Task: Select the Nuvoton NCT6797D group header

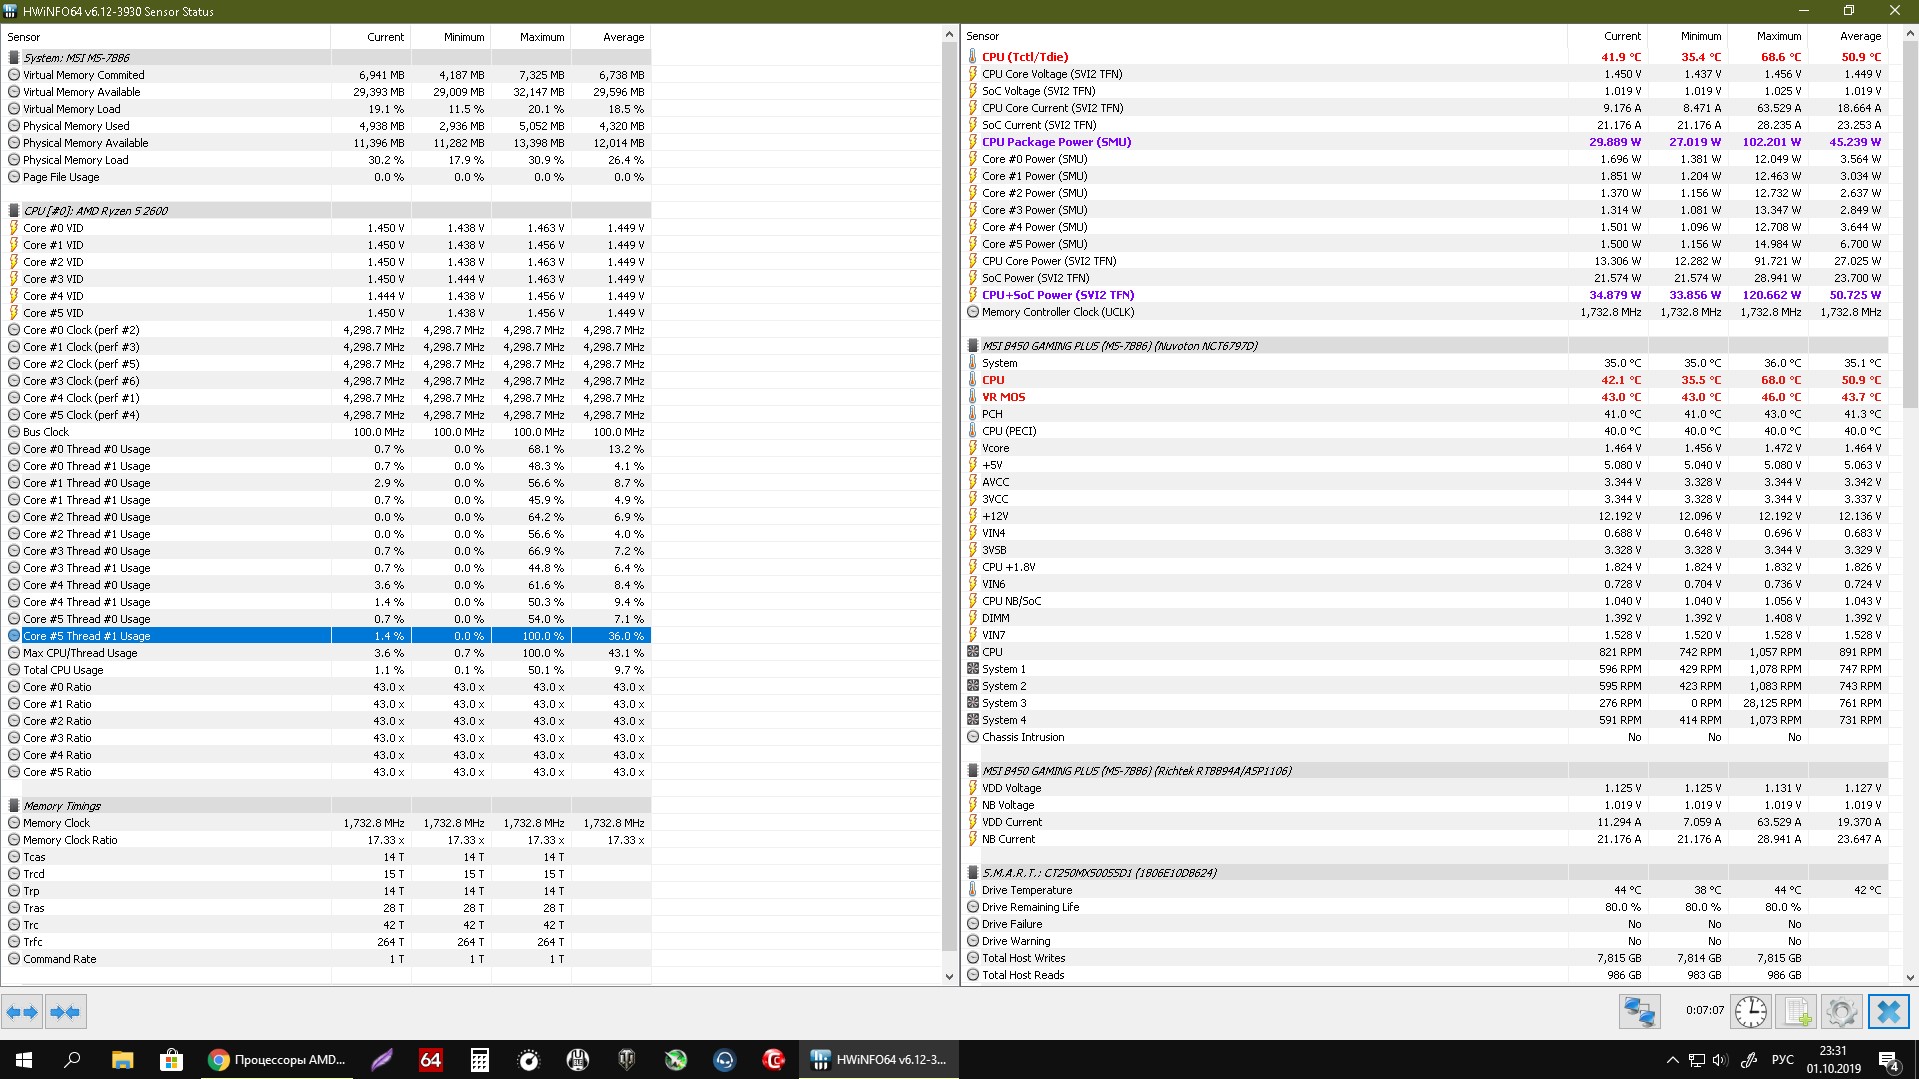Action: click(1426, 346)
